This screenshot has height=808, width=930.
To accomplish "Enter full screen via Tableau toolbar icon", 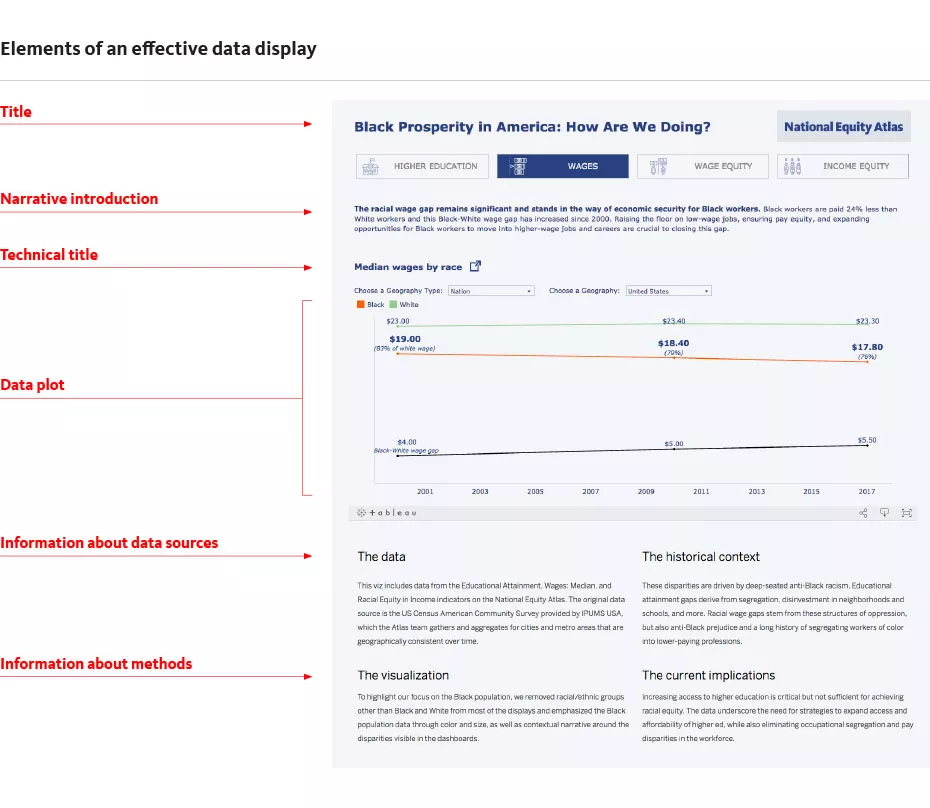I will coord(907,512).
